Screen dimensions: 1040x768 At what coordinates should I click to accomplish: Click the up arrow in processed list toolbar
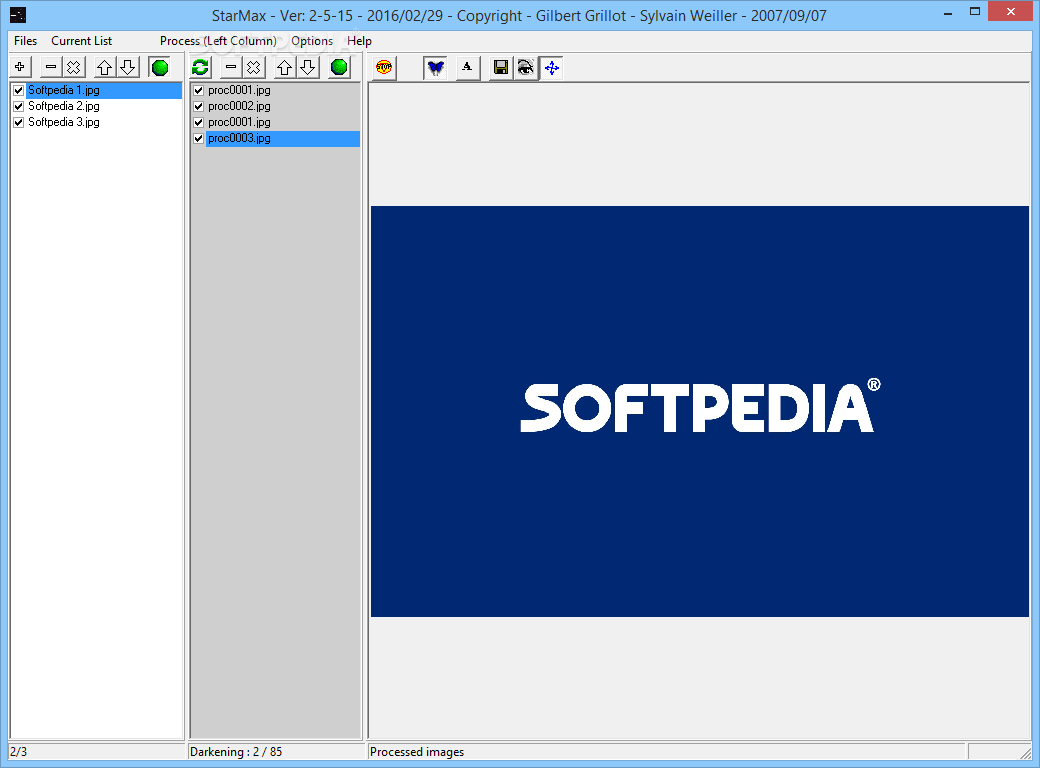(x=285, y=67)
